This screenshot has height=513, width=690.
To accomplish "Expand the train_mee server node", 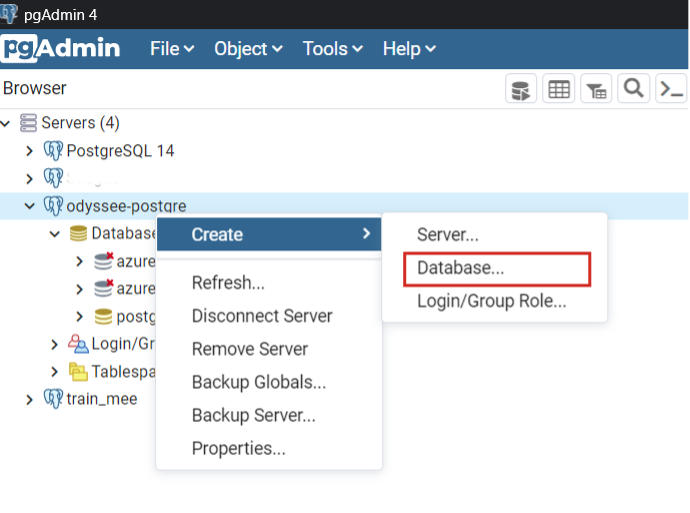I will [29, 399].
